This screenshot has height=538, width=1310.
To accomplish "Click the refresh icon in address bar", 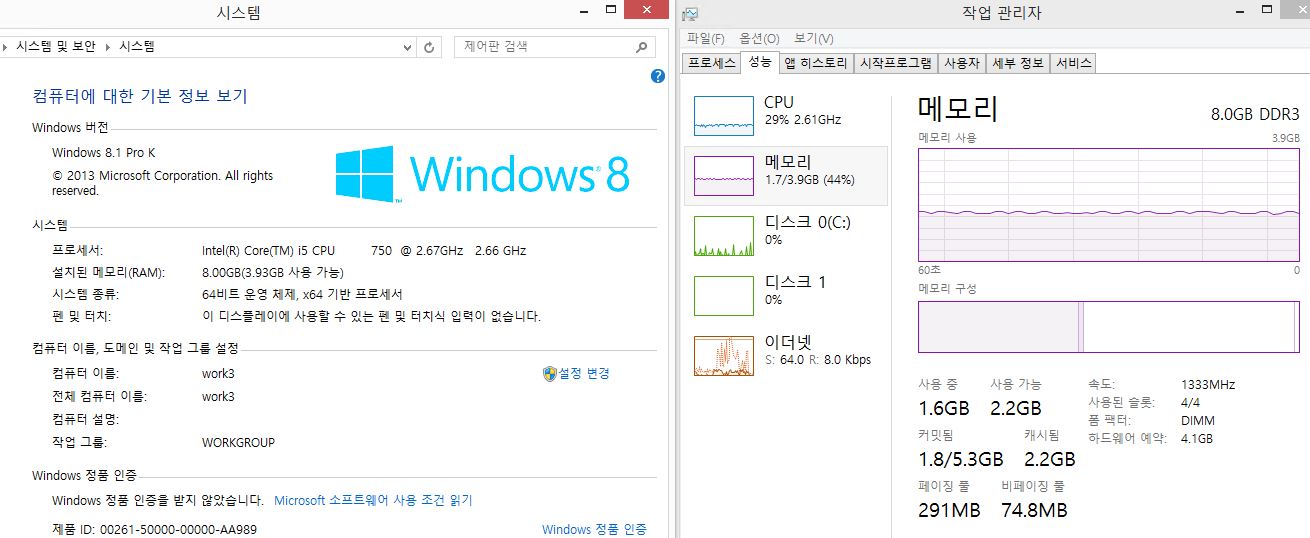I will 429,47.
